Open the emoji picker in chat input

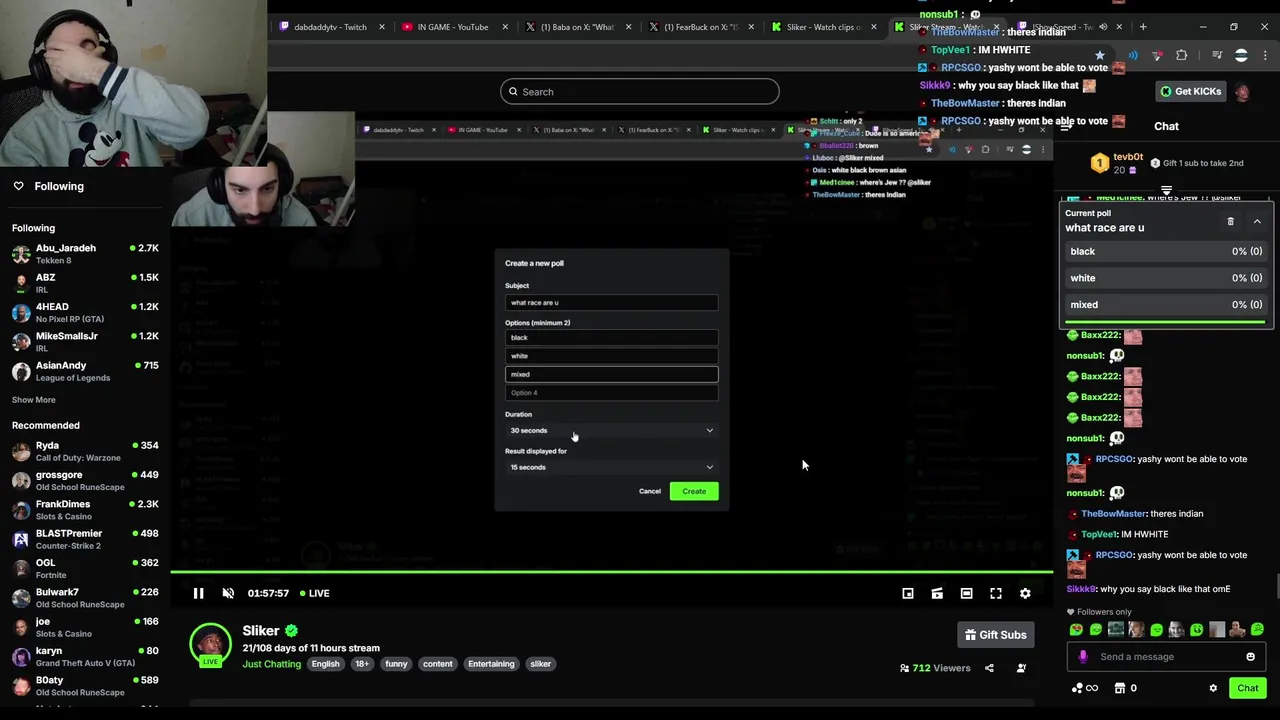point(1250,657)
